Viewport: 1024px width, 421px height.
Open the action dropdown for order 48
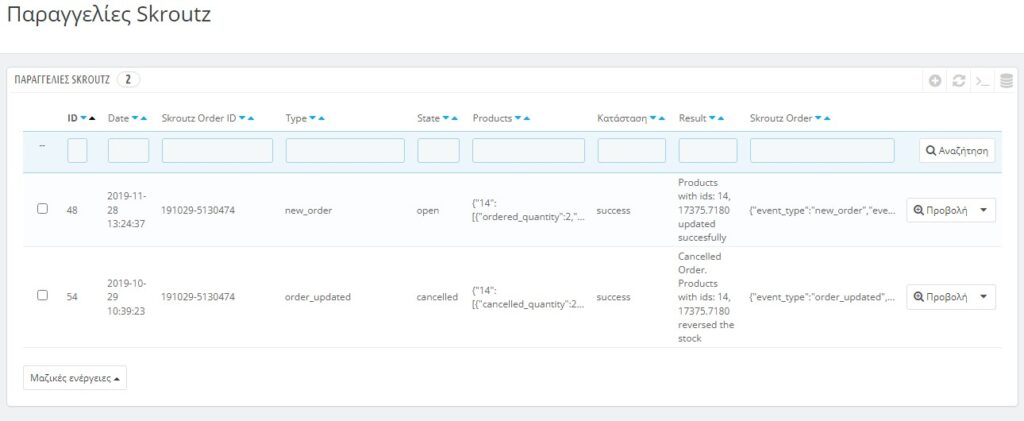pyautogui.click(x=984, y=210)
